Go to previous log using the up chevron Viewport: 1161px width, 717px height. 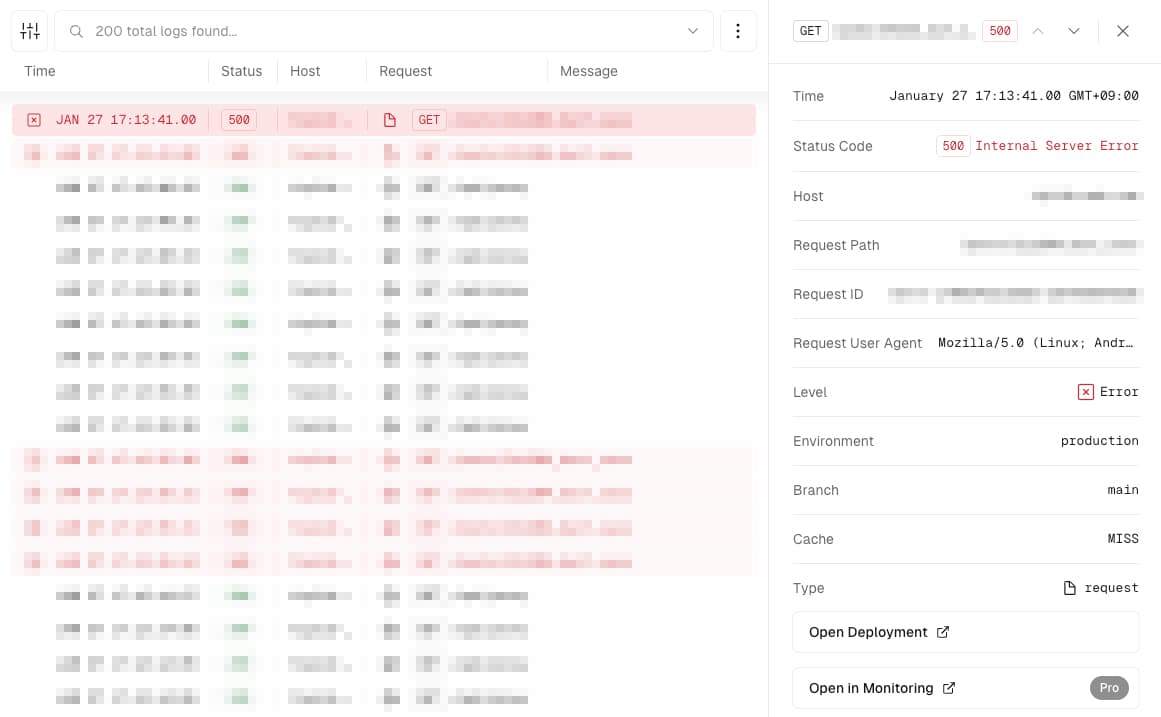click(1038, 31)
